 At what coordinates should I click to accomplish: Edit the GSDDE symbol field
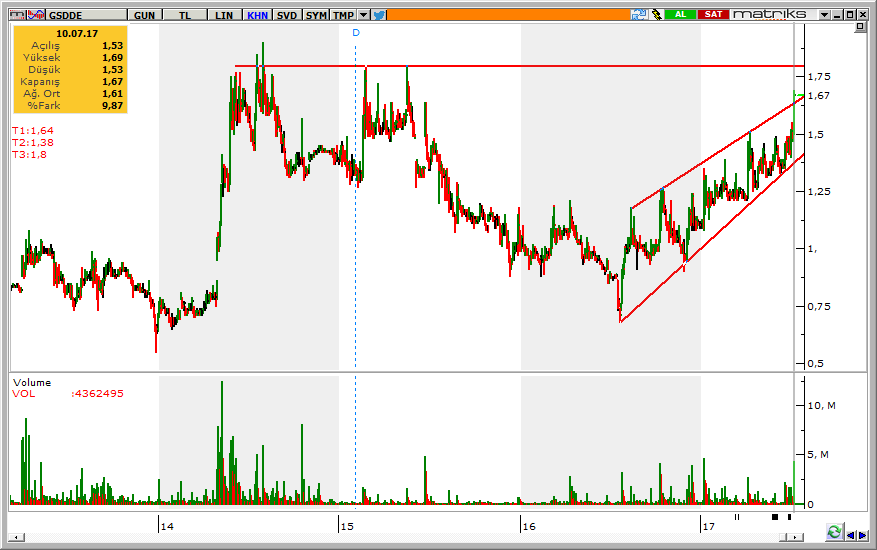click(x=86, y=15)
